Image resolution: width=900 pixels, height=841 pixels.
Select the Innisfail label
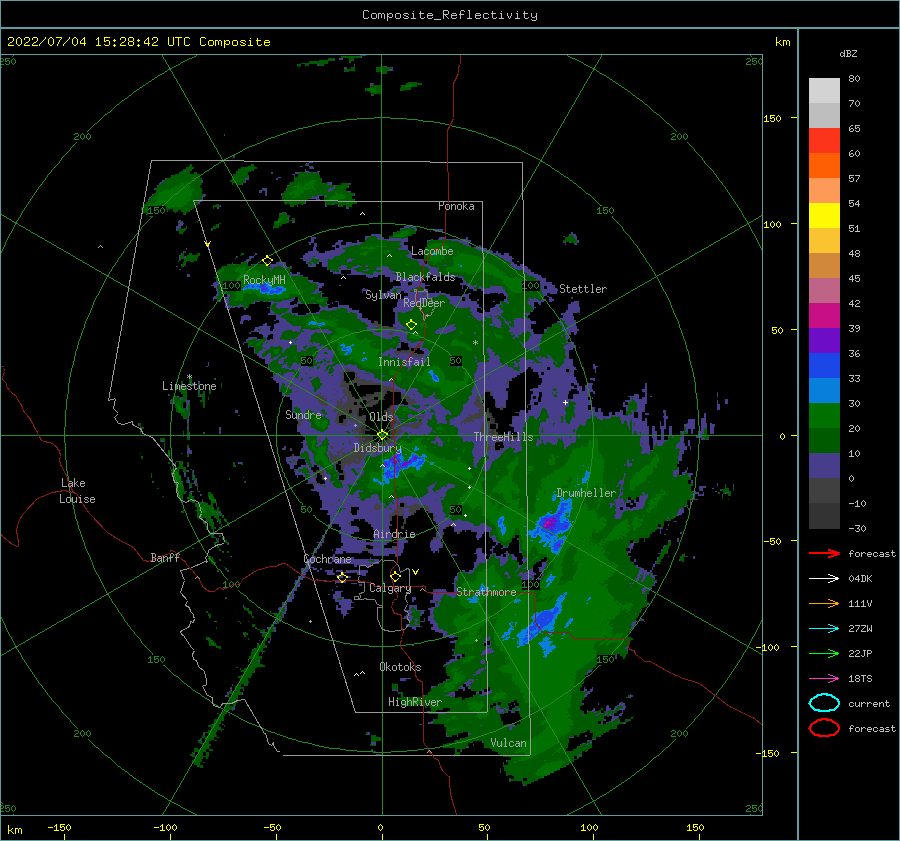[404, 362]
